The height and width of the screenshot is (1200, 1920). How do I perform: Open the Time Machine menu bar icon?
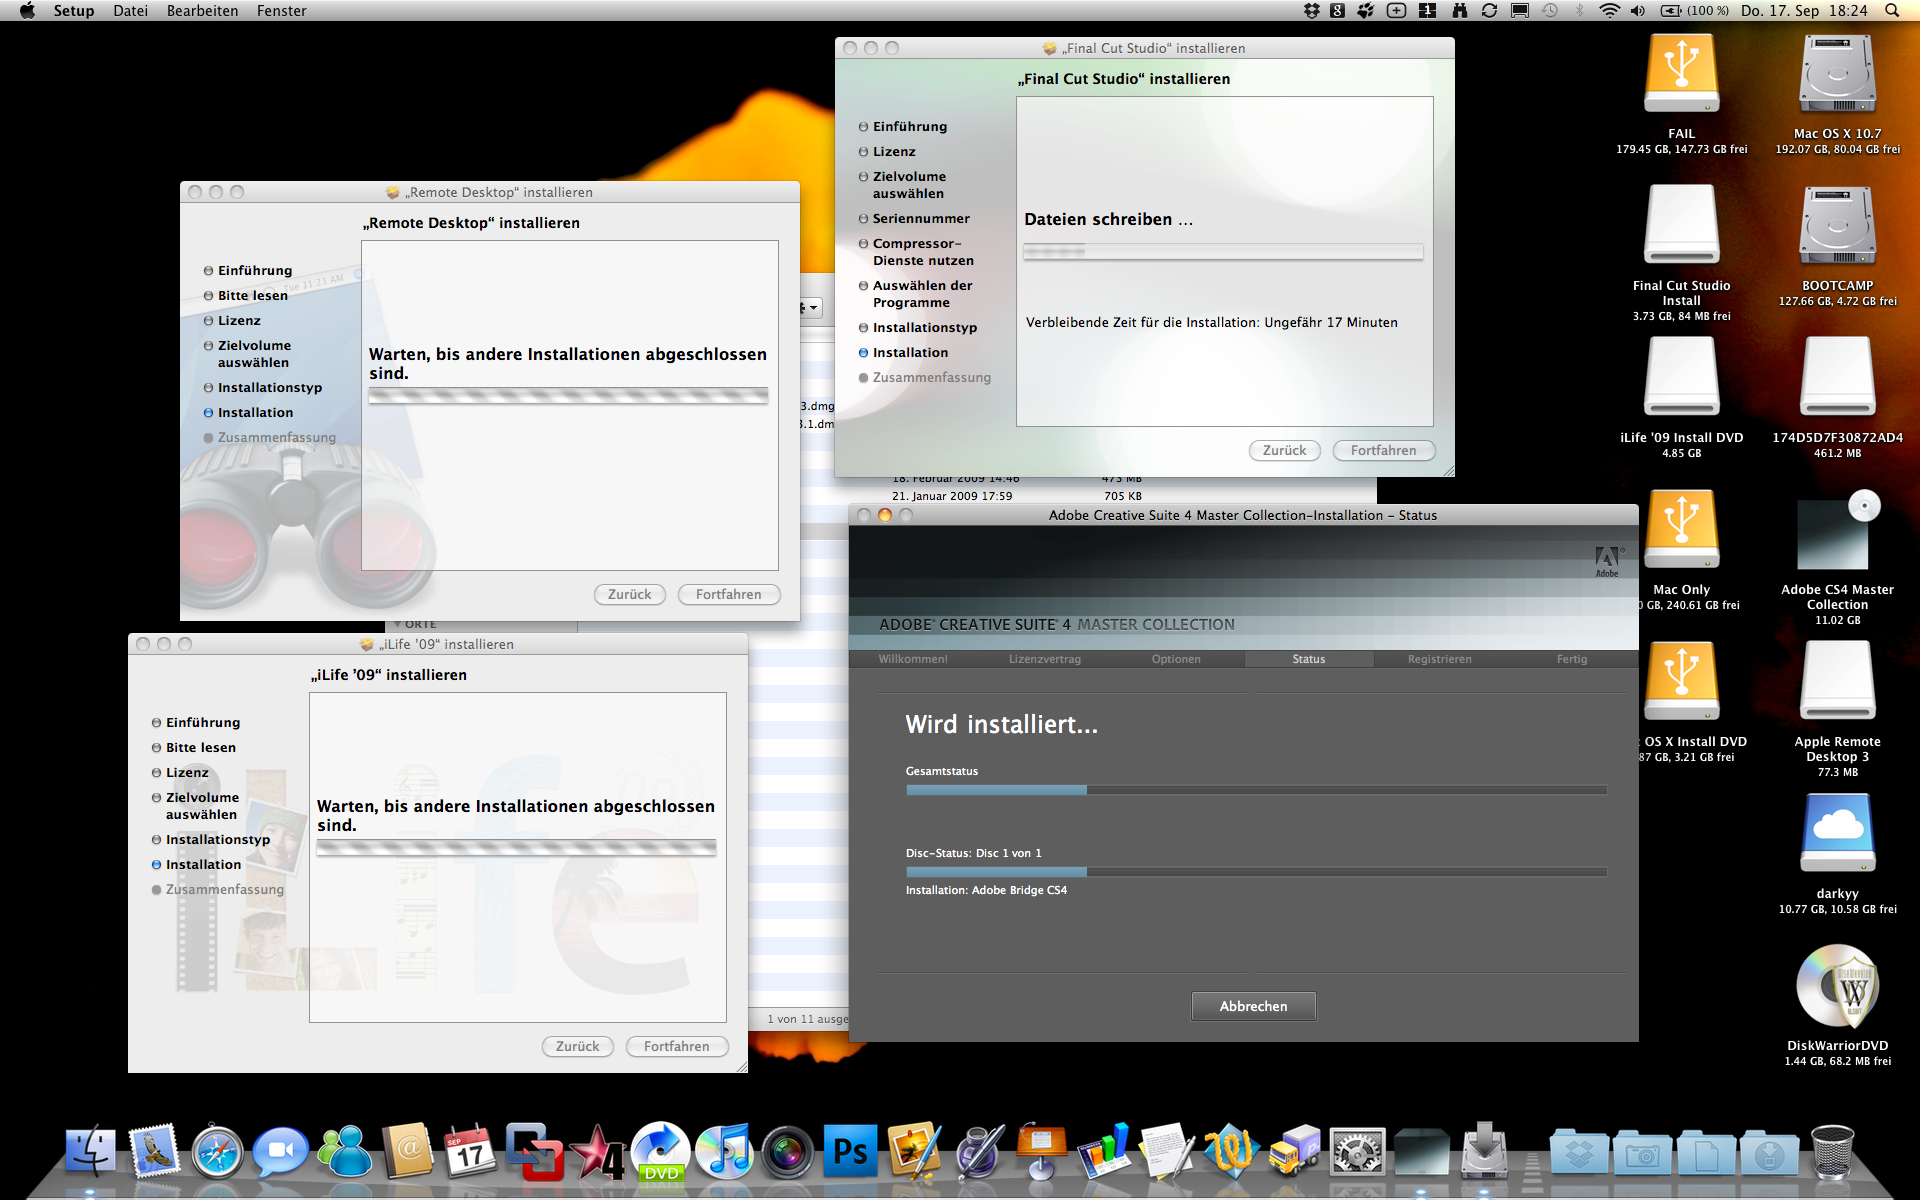pyautogui.click(x=1550, y=10)
